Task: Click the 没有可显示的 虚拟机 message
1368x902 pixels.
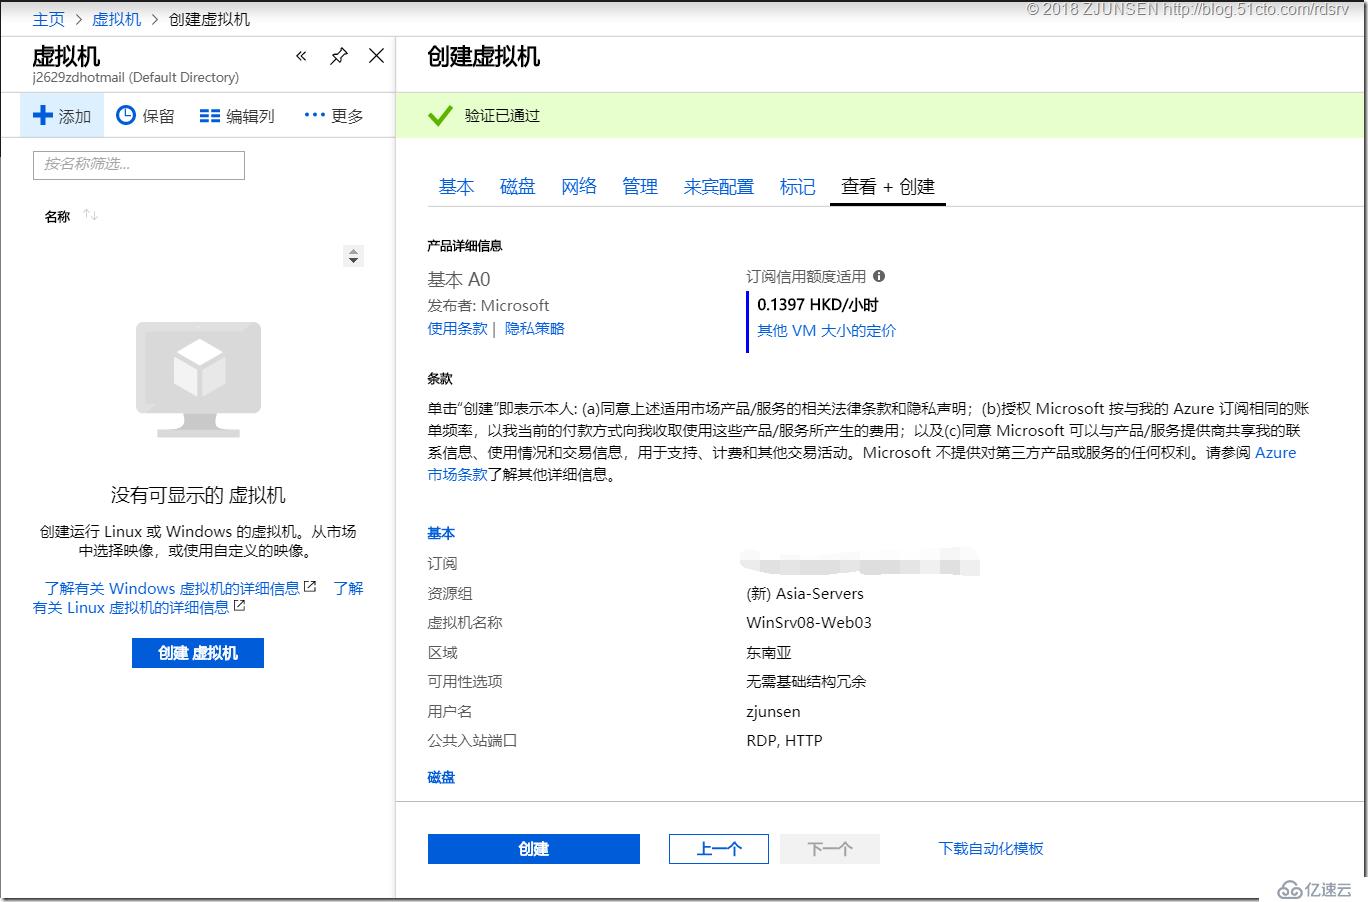Action: point(198,495)
